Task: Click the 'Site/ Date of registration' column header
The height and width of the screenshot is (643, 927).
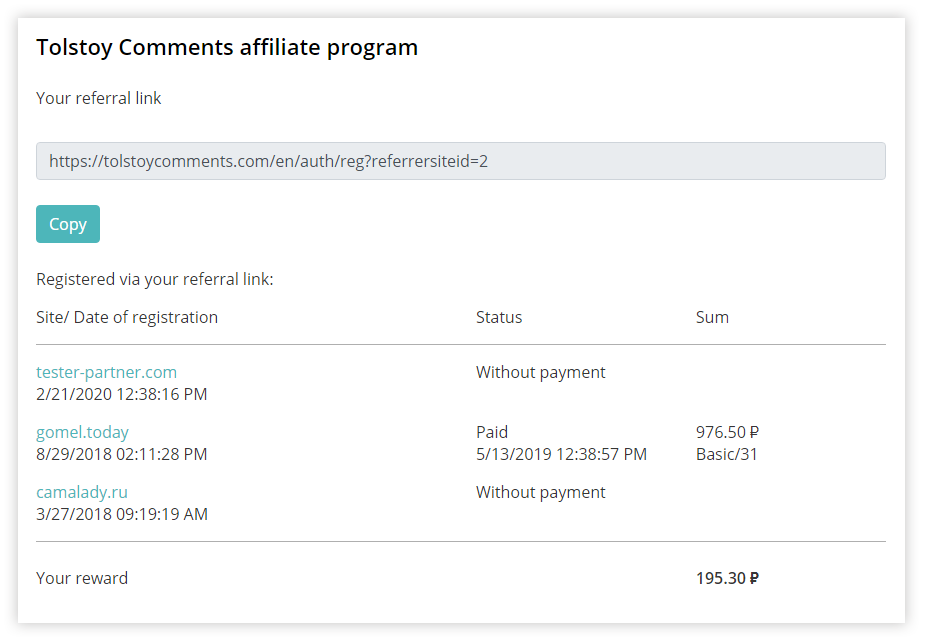Action: coord(127,317)
